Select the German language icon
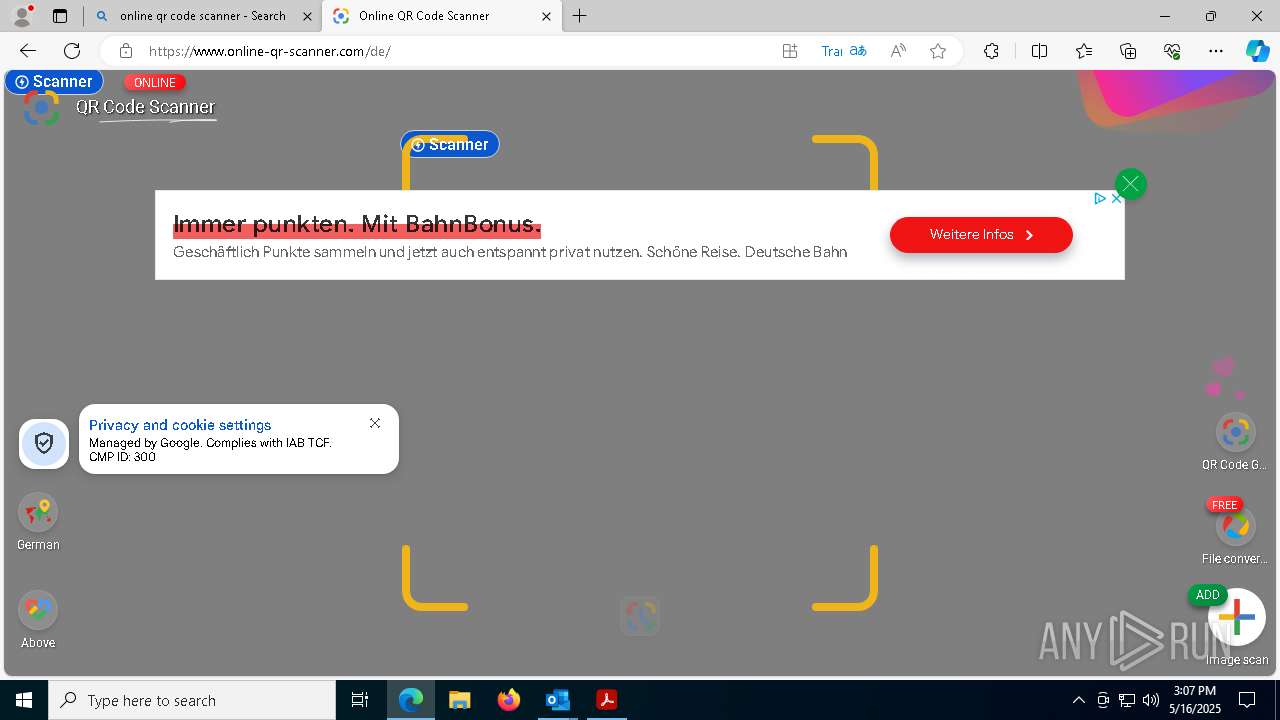Viewport: 1280px width, 720px height. (38, 513)
